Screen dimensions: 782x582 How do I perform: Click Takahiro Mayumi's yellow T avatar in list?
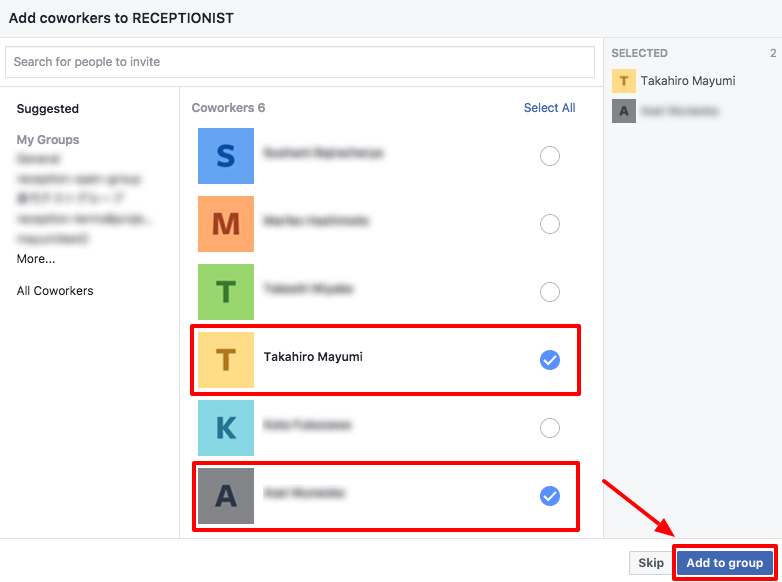tap(226, 360)
